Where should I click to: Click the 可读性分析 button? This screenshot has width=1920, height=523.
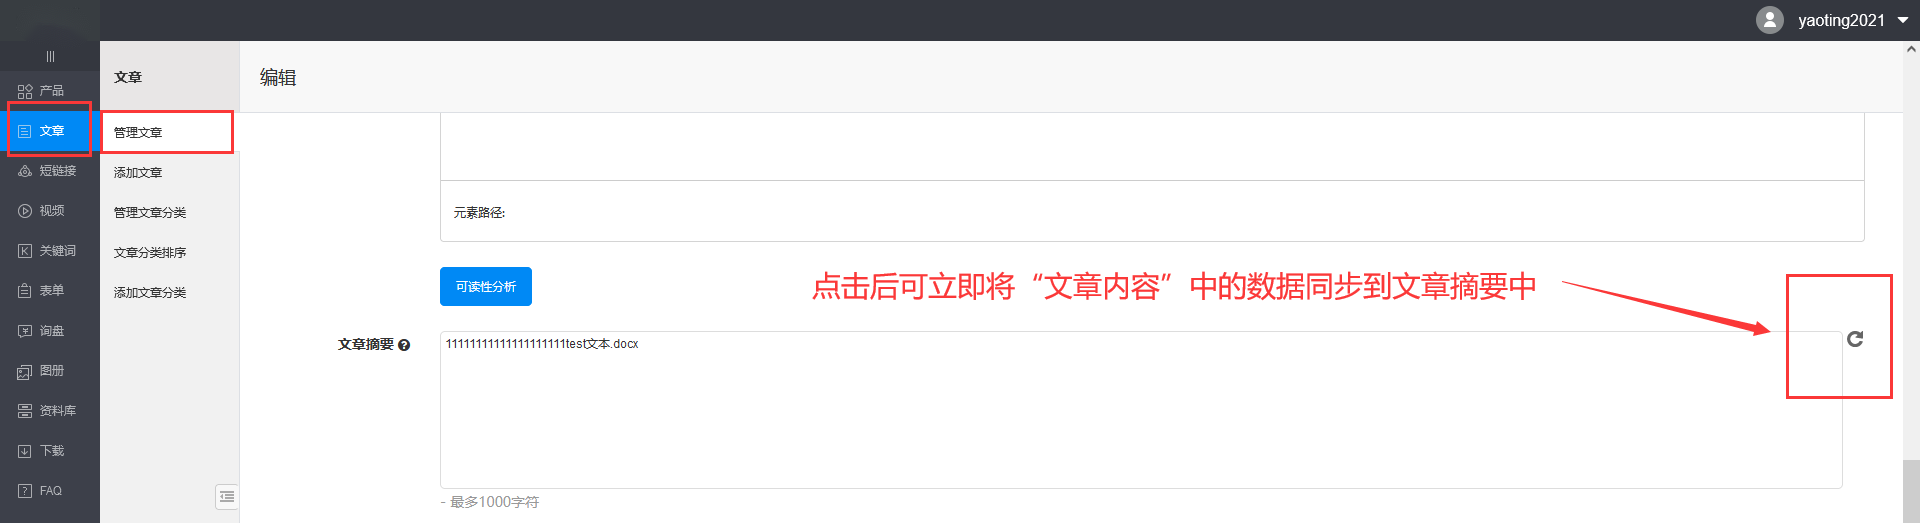(486, 287)
